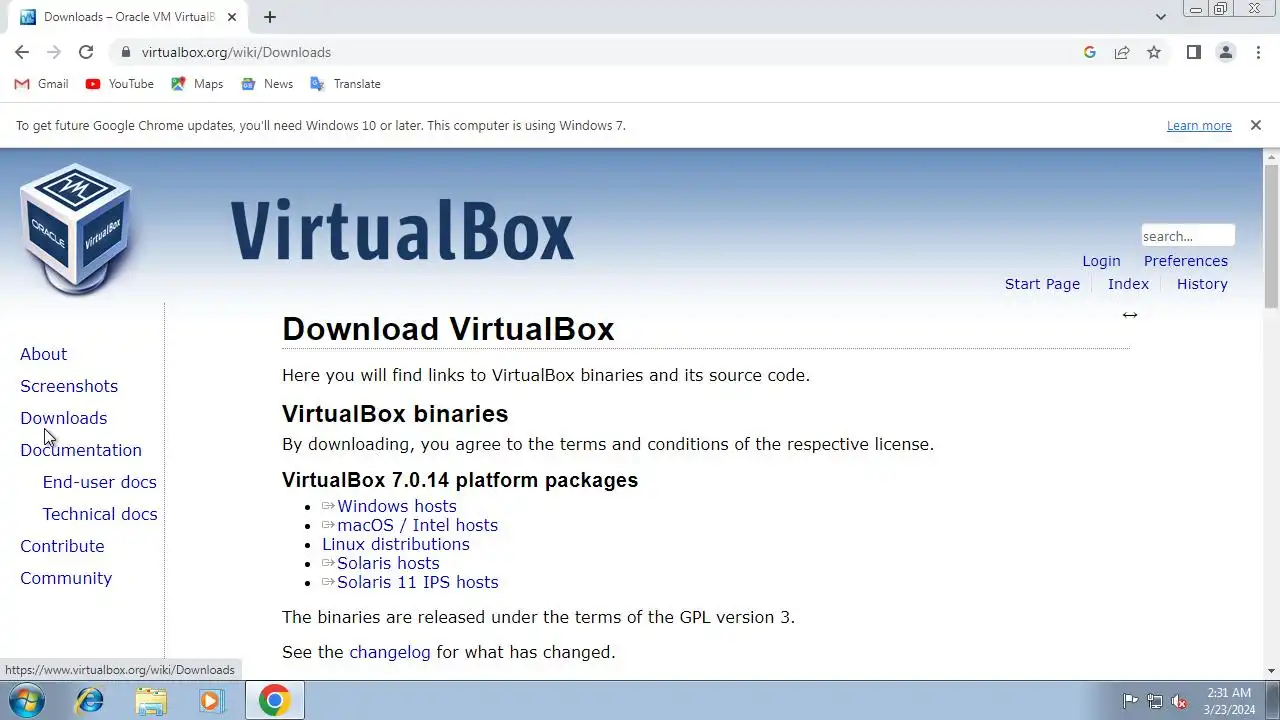1280x720 pixels.
Task: Open the Gmail bookmark
Action: tap(41, 84)
